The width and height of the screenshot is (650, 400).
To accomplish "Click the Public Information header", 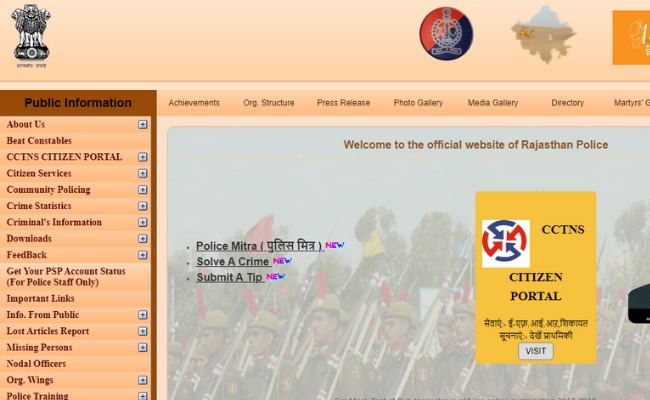I will (x=78, y=103).
